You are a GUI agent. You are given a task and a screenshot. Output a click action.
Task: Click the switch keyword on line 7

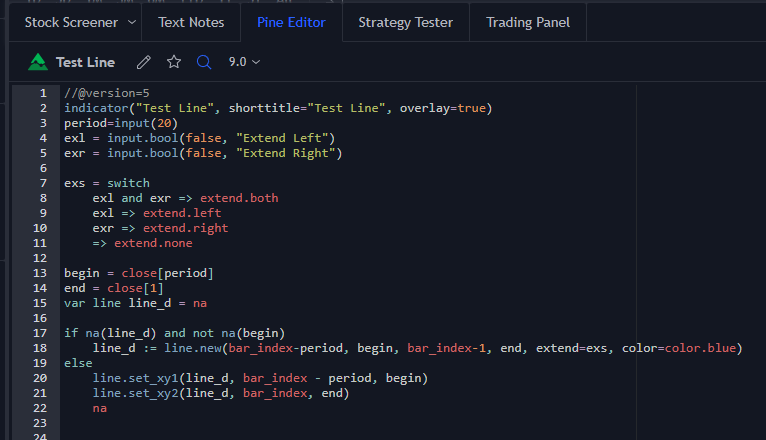tap(128, 183)
